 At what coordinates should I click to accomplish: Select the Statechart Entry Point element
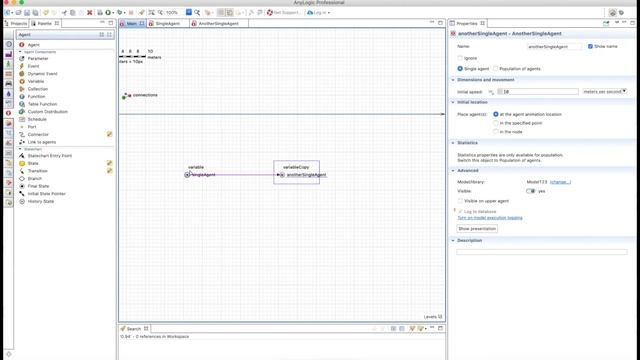point(49,156)
